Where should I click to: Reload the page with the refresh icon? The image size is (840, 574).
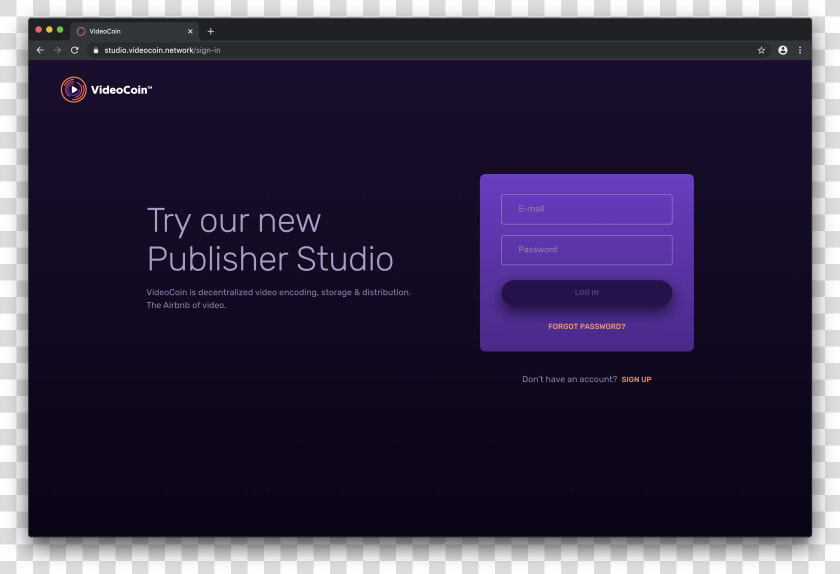74,50
